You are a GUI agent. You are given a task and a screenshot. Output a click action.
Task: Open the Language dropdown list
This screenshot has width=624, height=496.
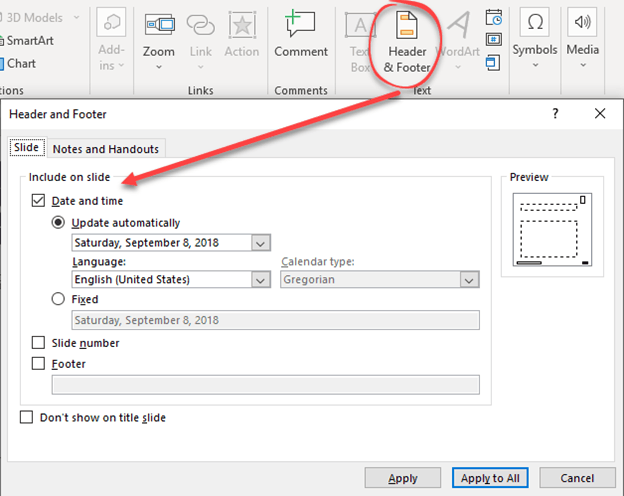261,280
